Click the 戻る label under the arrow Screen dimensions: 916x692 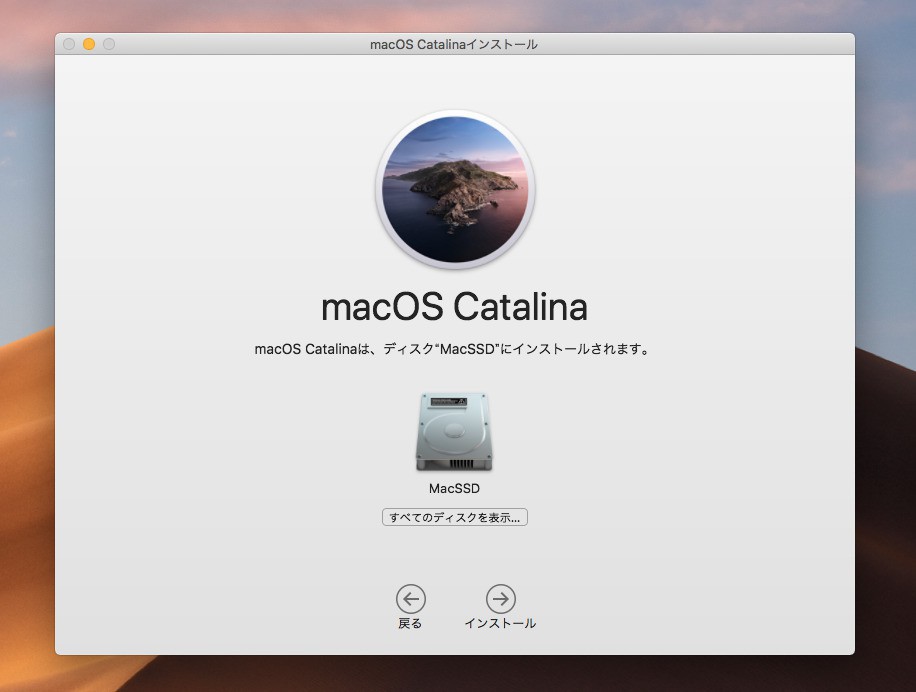coord(410,624)
